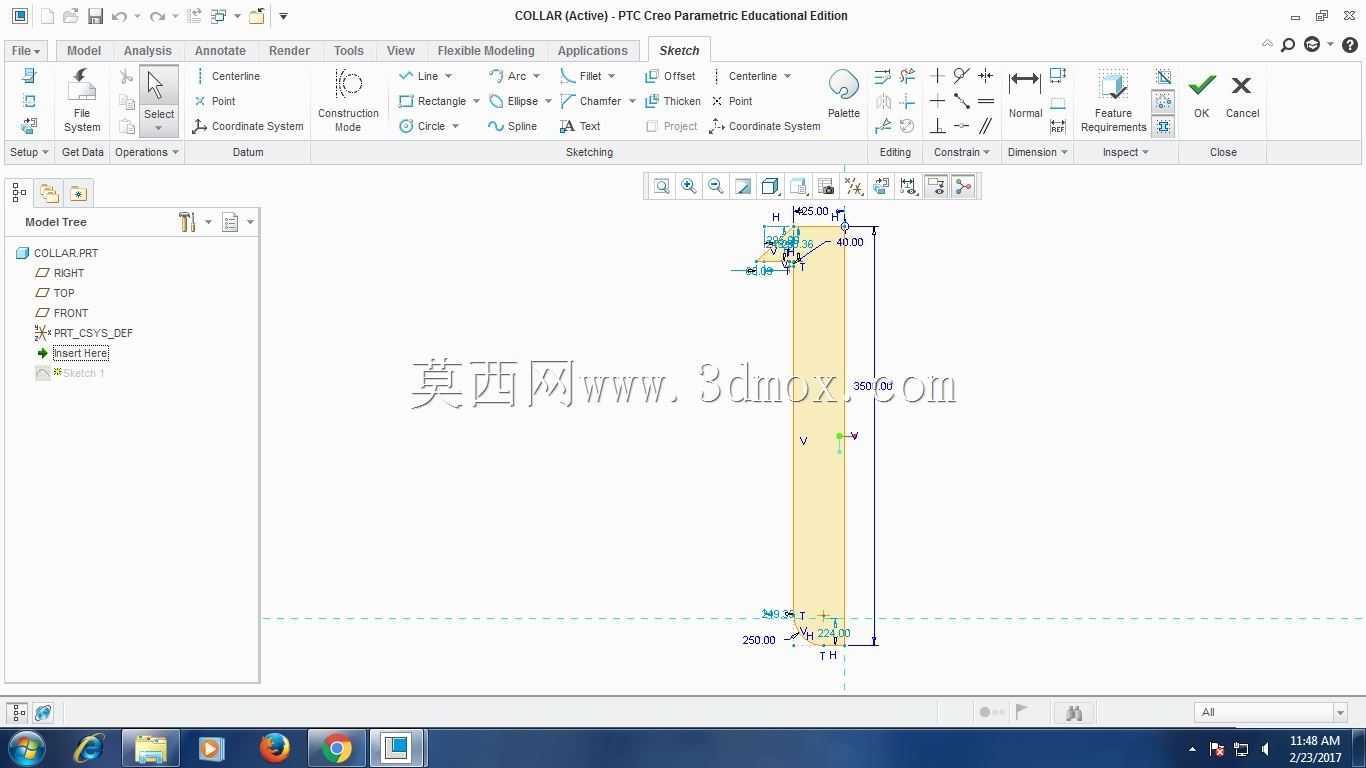Apply the parallel constraint icon
Viewport: 1366px width, 768px height.
coord(985,126)
